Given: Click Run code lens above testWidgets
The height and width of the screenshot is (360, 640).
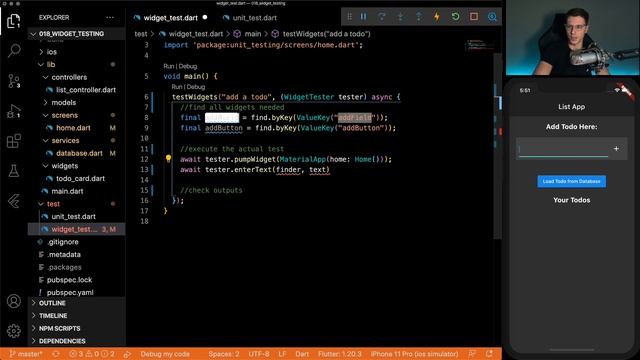Looking at the screenshot, I should pyautogui.click(x=176, y=87).
